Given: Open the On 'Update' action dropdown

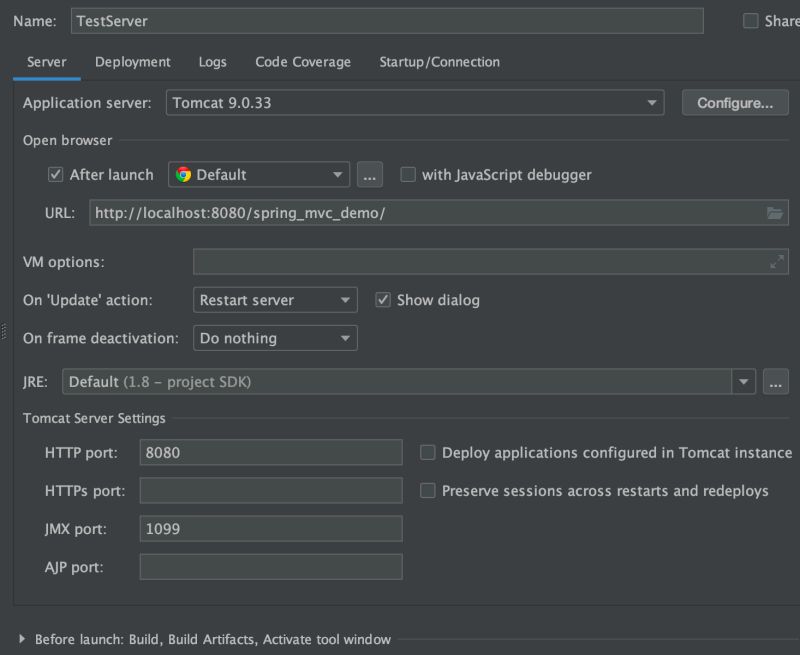Looking at the screenshot, I should pyautogui.click(x=346, y=300).
